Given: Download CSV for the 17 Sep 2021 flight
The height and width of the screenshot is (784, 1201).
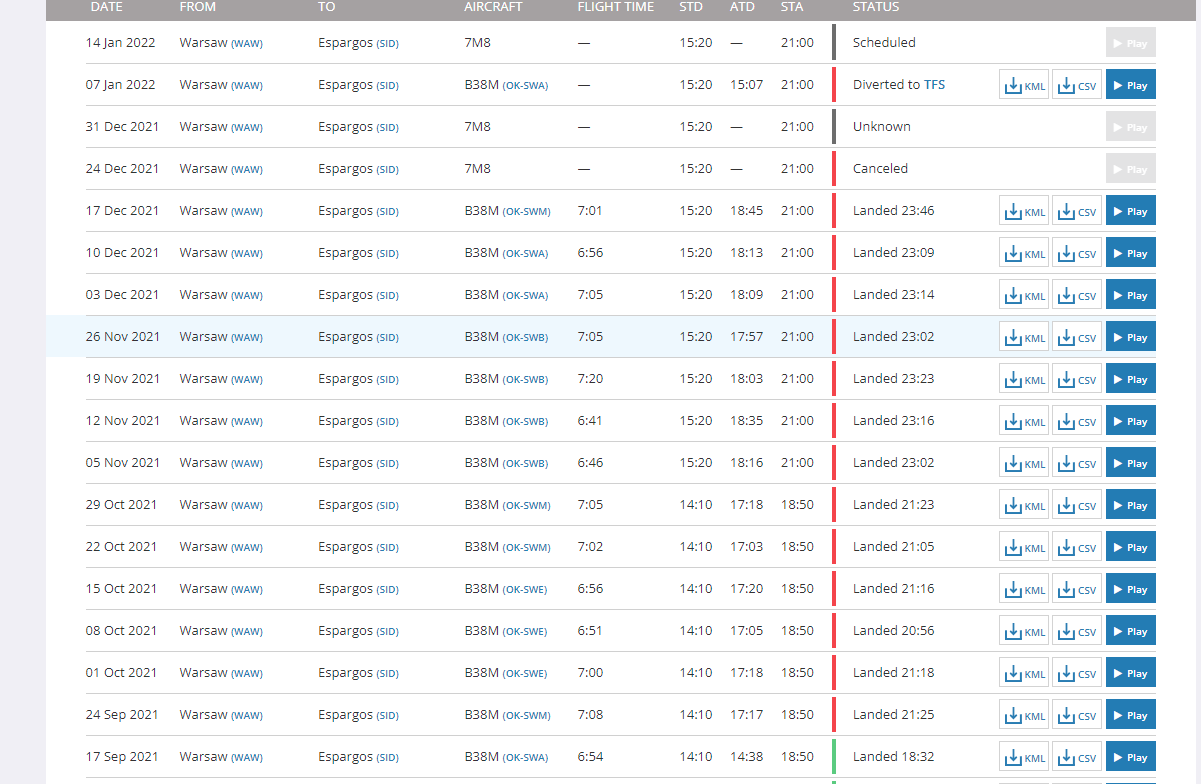Looking at the screenshot, I should pyautogui.click(x=1077, y=757).
